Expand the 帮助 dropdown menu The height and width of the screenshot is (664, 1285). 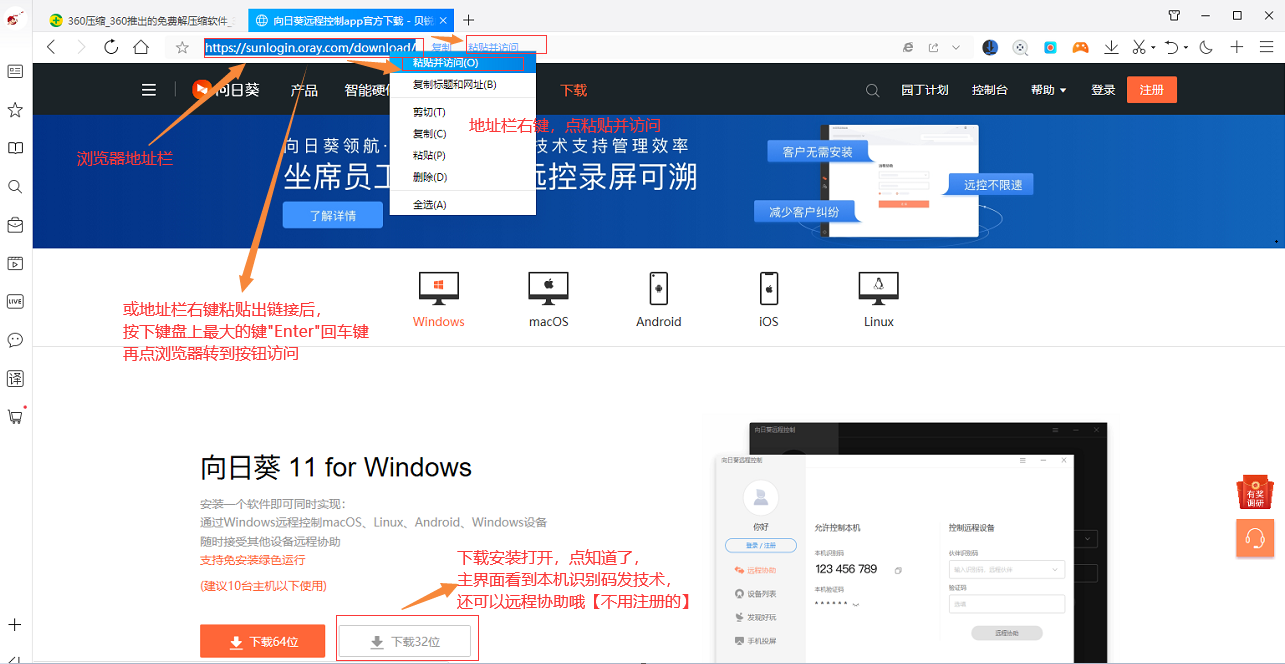pos(1049,90)
